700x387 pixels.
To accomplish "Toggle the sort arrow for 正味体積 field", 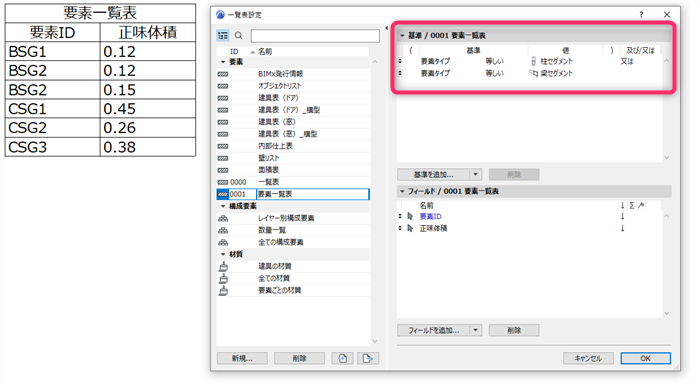I will pos(622,229).
